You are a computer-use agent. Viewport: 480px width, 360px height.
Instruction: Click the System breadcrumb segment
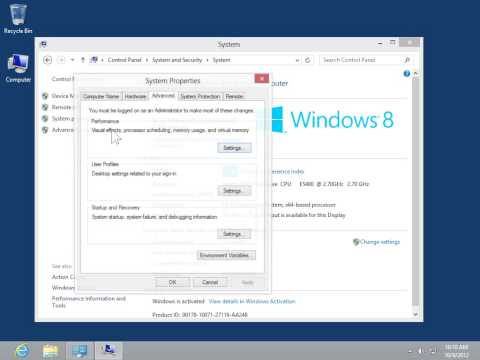tap(221, 60)
